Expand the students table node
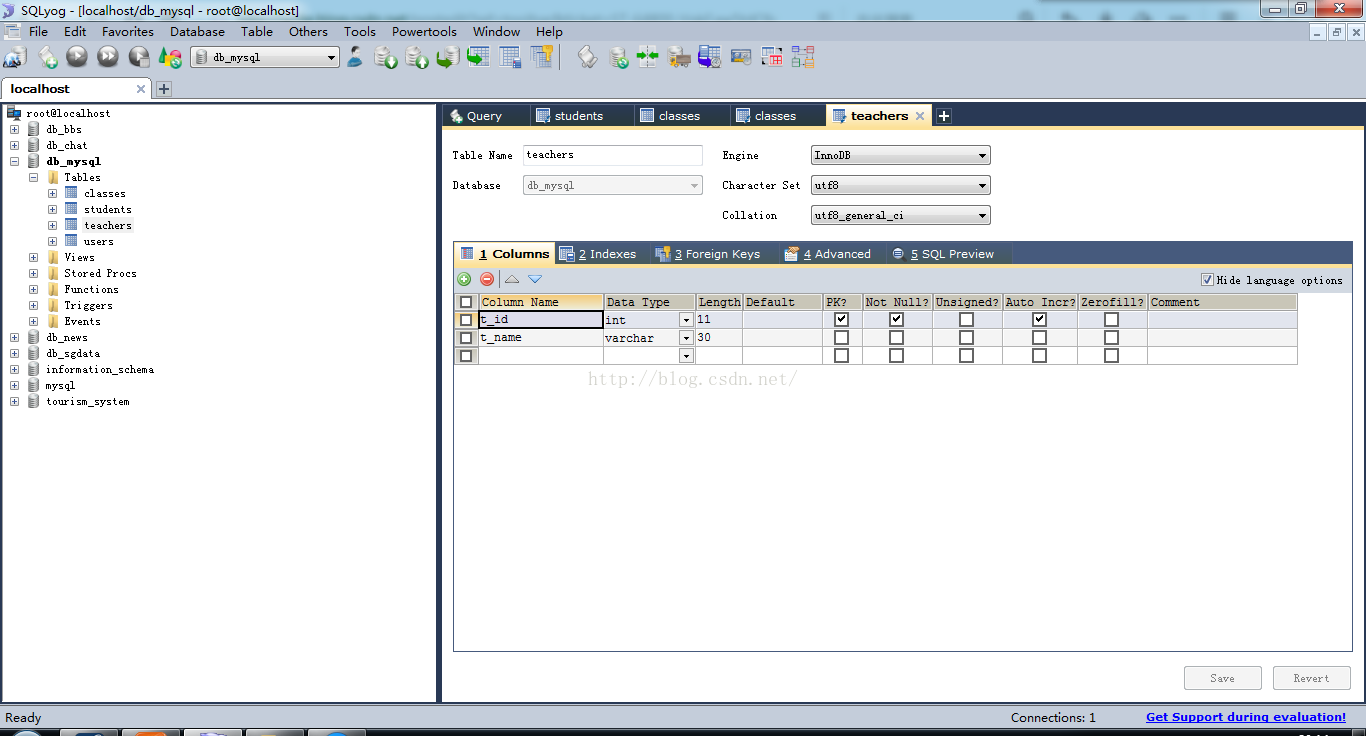Screen dimensions: 1366x736 52,209
